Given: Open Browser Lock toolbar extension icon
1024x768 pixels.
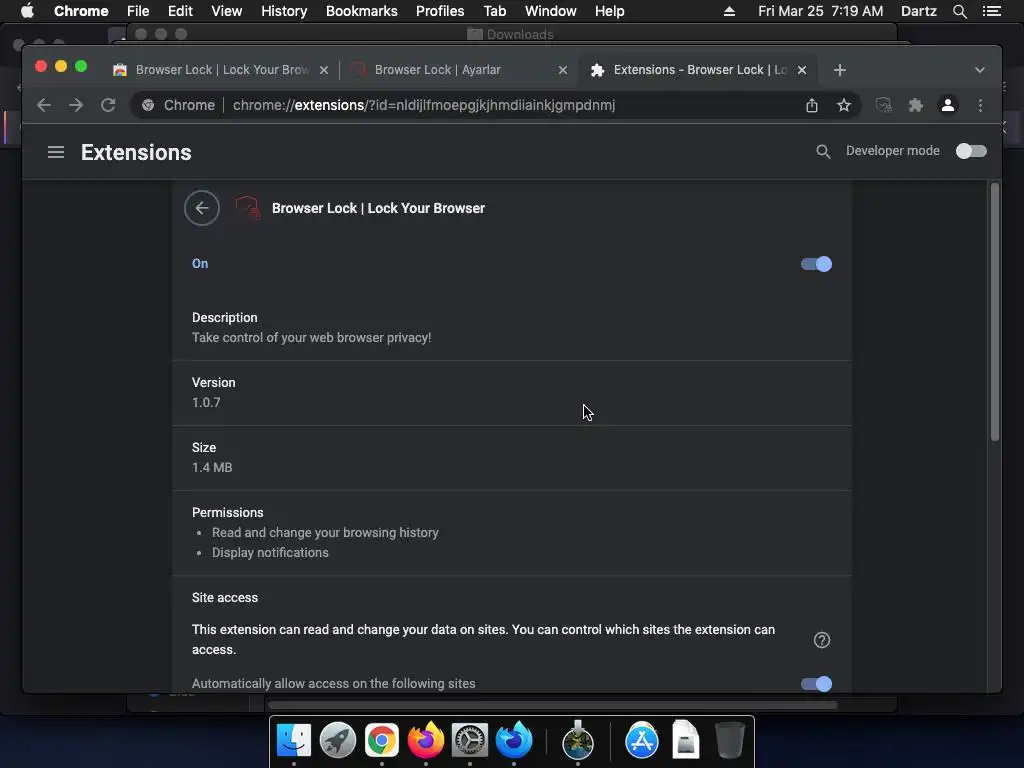Looking at the screenshot, I should [x=884, y=105].
